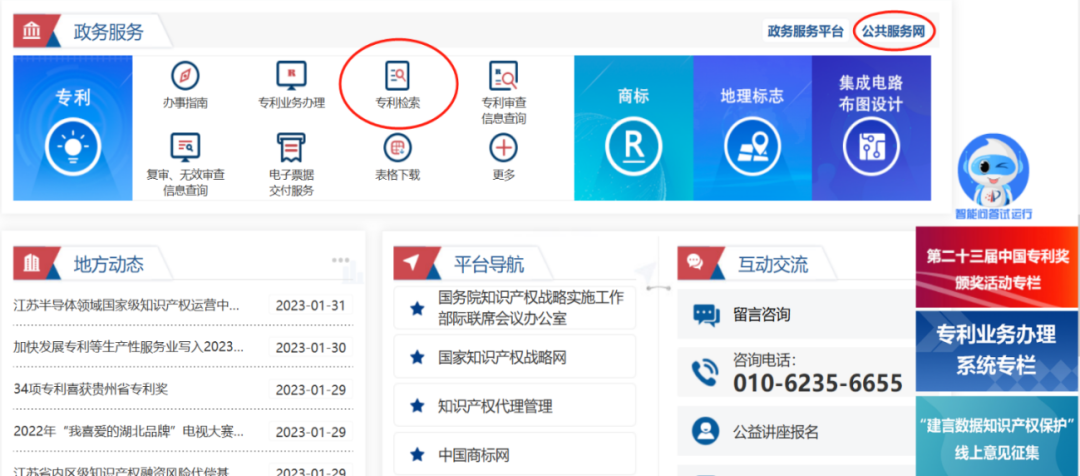Click 专利业务办理系统专栏 banner
1080x476 pixels.
tap(996, 350)
